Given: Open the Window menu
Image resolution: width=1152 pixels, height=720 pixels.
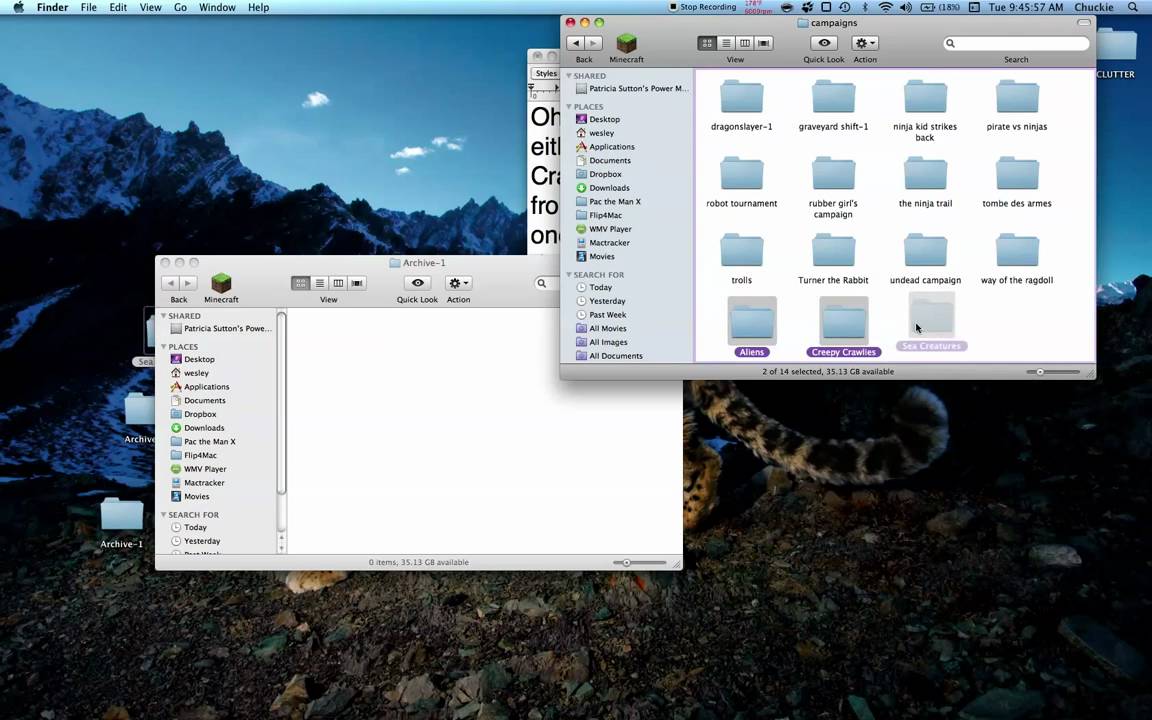Looking at the screenshot, I should click(217, 7).
